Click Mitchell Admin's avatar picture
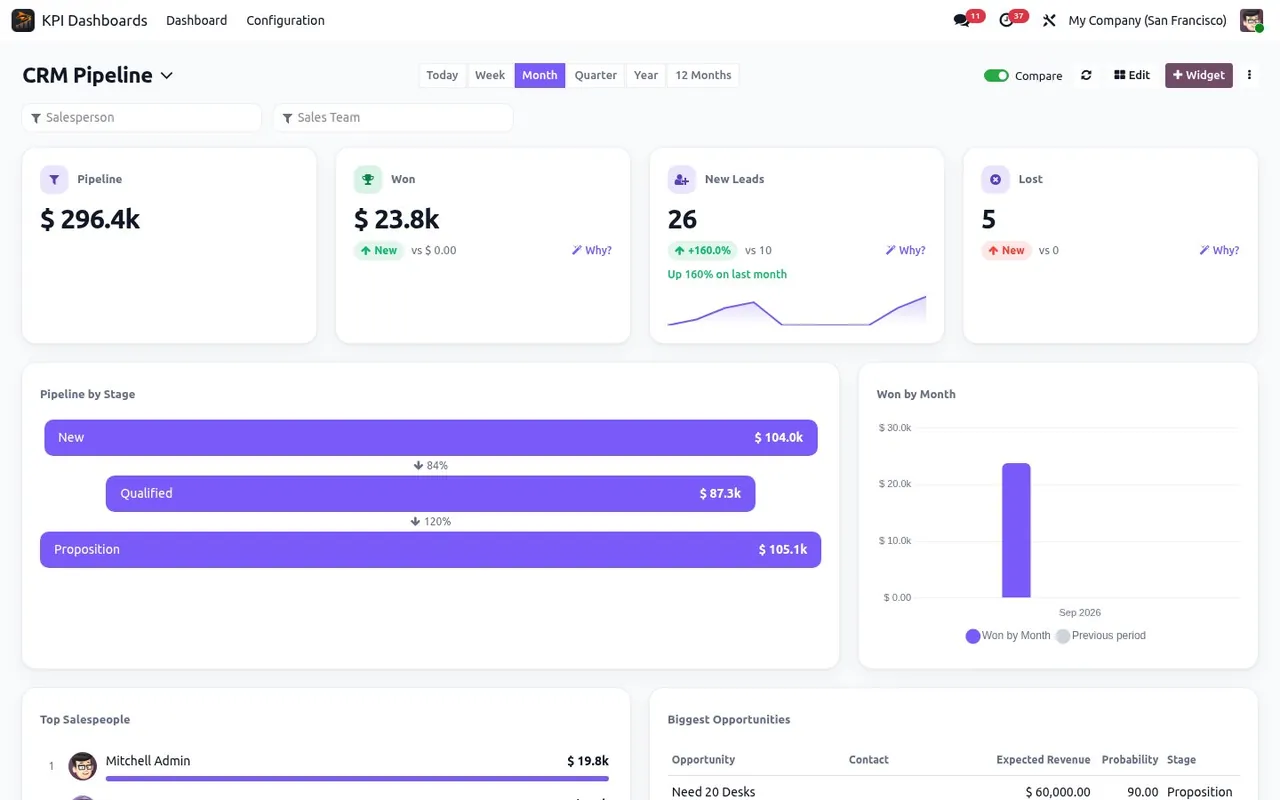 coord(83,767)
